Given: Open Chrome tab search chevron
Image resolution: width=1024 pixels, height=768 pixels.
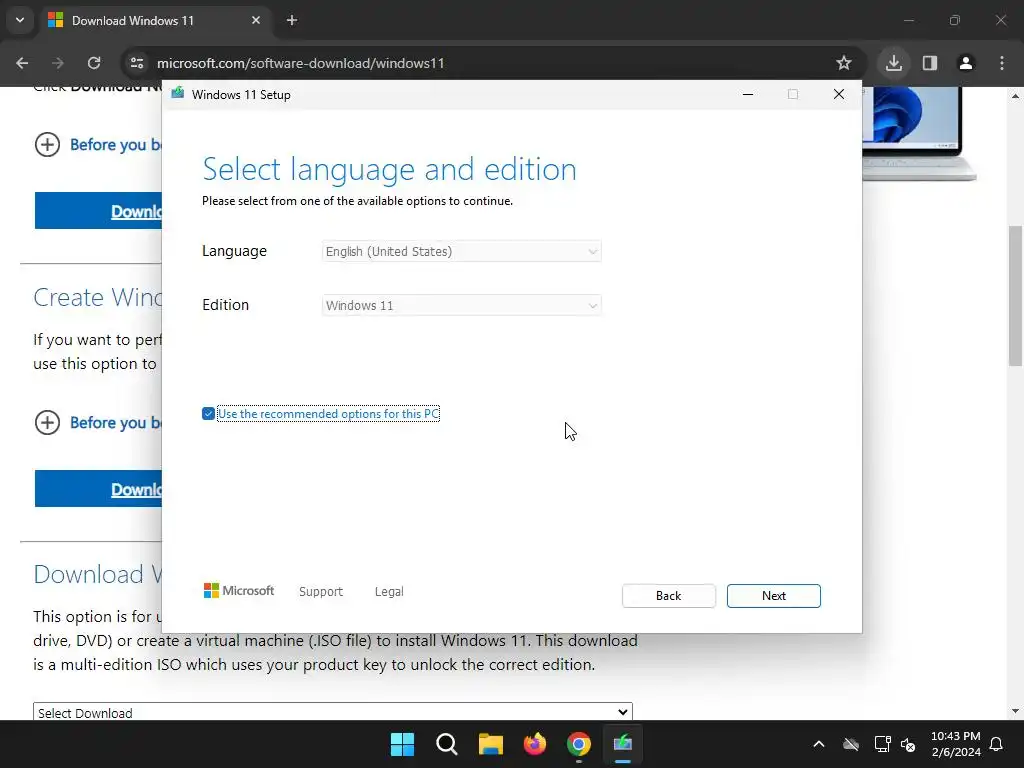Looking at the screenshot, I should coord(20,20).
